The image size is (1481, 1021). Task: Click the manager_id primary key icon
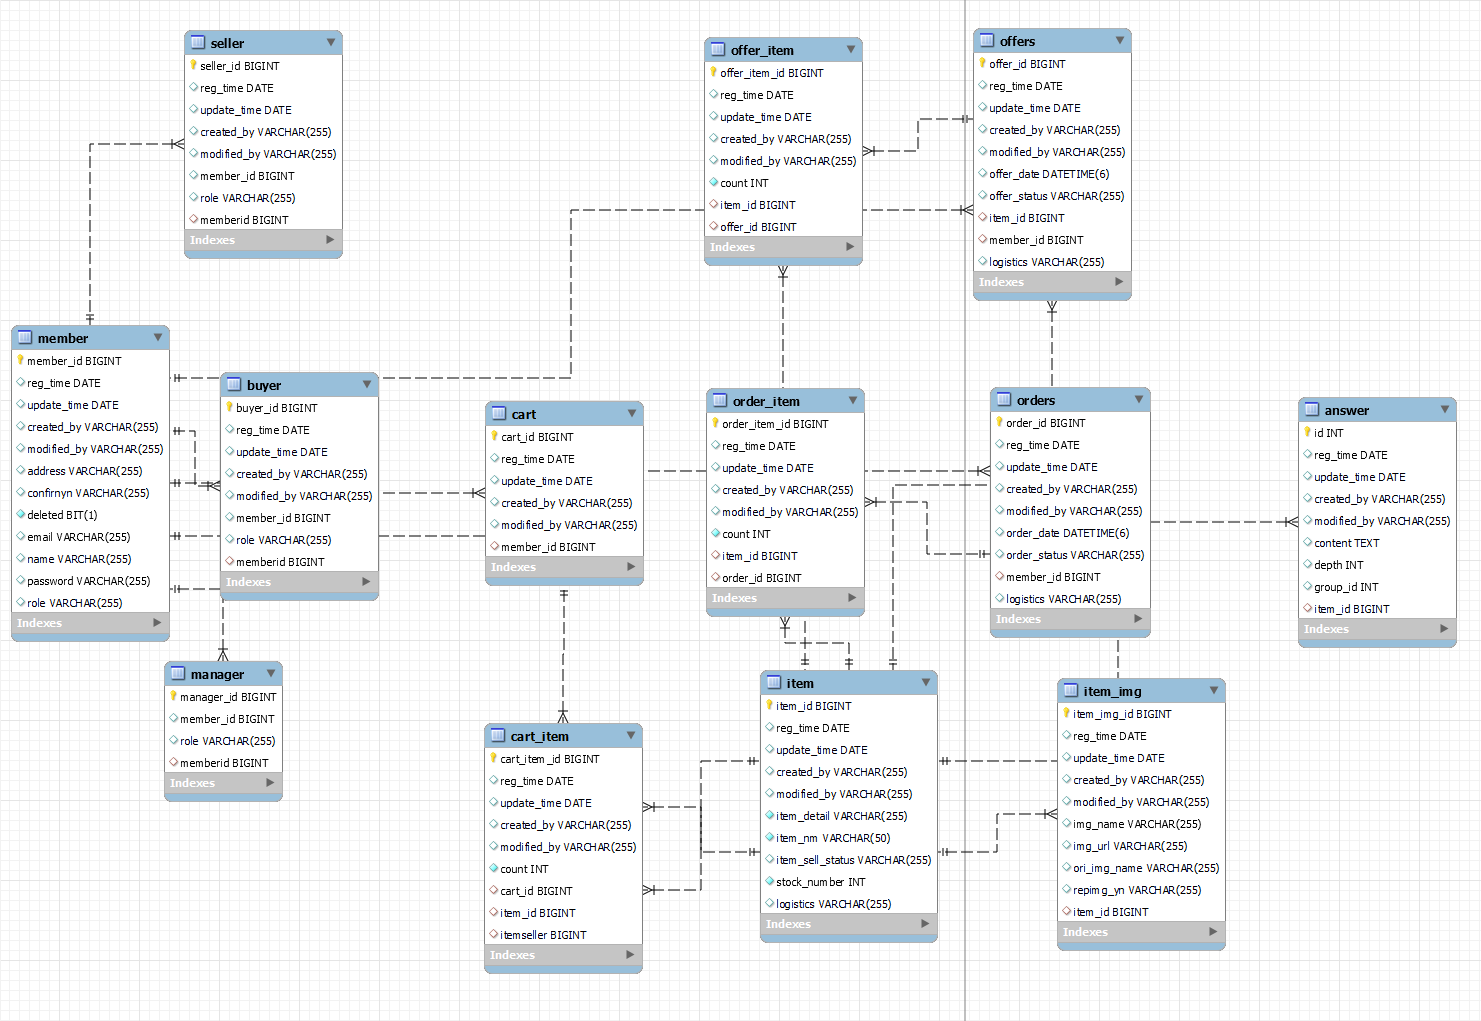tap(173, 696)
